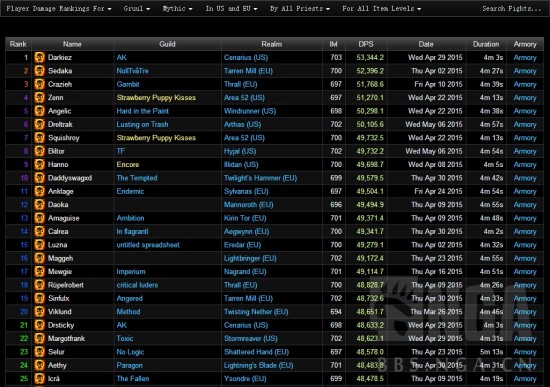Click the priest icon beside Selur
550x387 pixels.
click(x=39, y=352)
